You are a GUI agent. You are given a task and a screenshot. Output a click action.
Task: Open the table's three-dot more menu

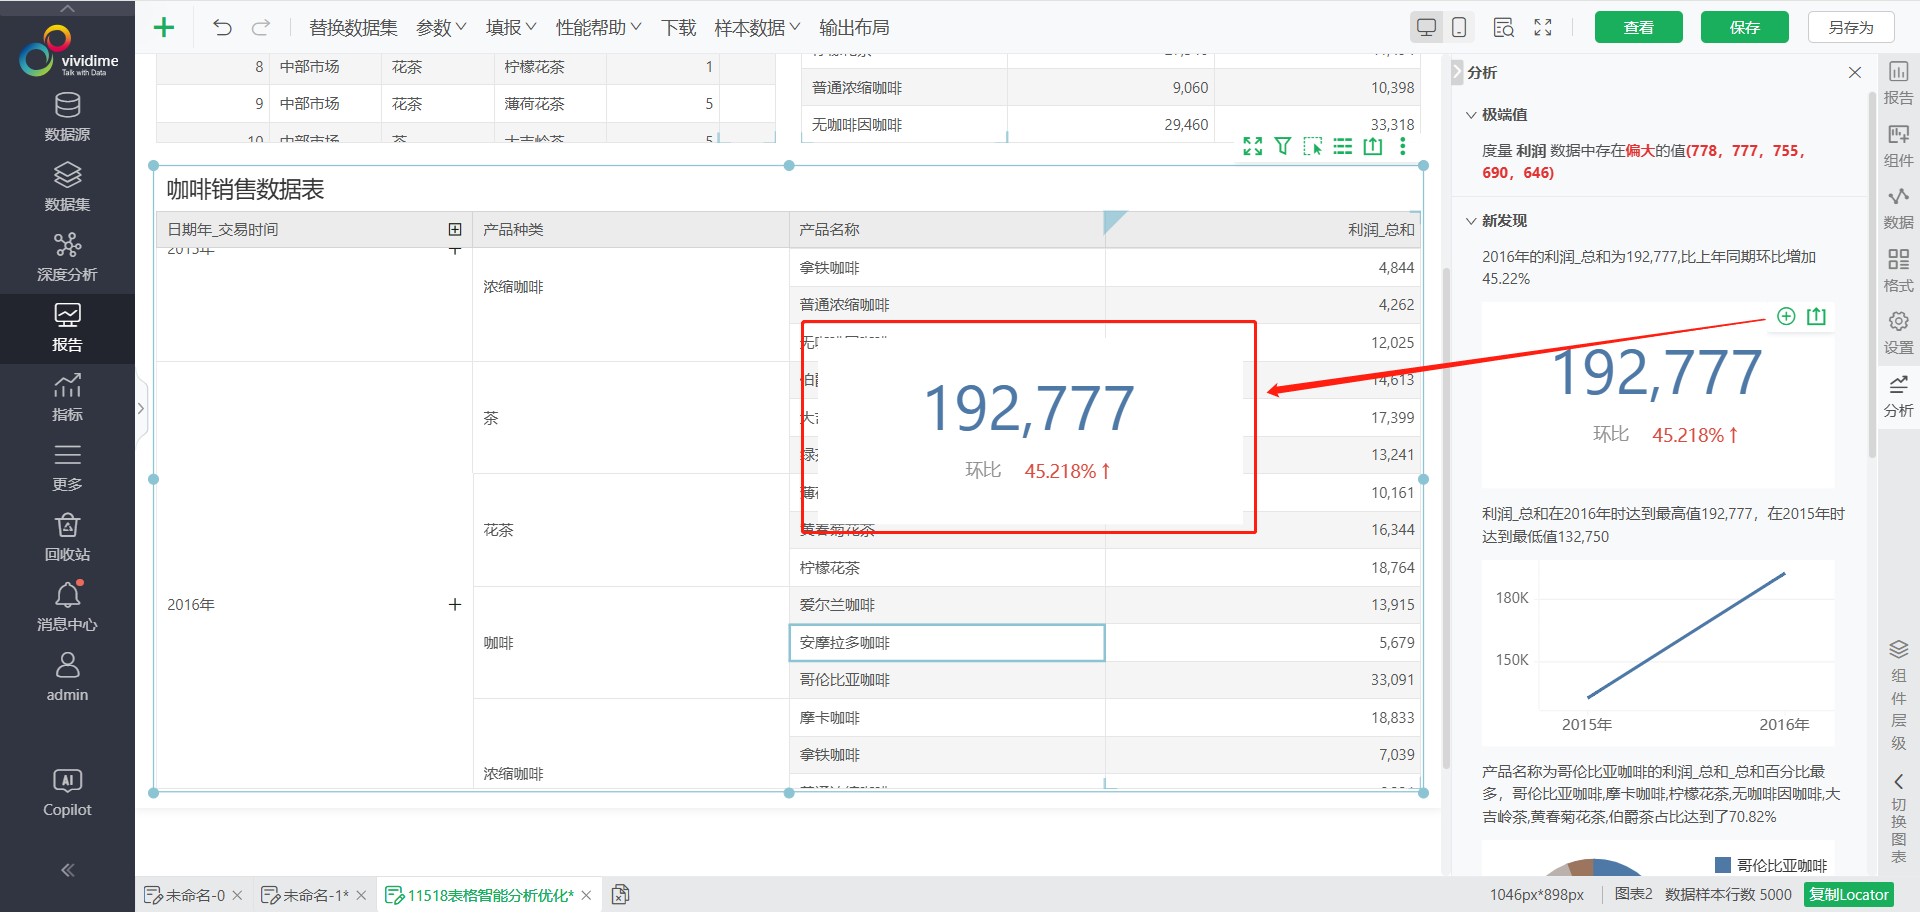coord(1403,147)
